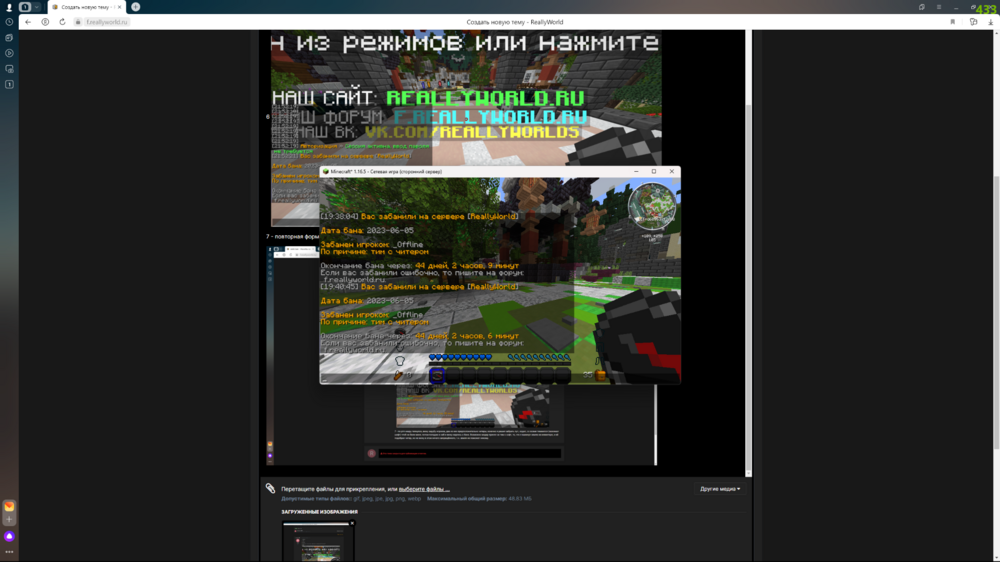Click the uploaded image thumbnail
The width and height of the screenshot is (1000, 562).
pyautogui.click(x=318, y=541)
